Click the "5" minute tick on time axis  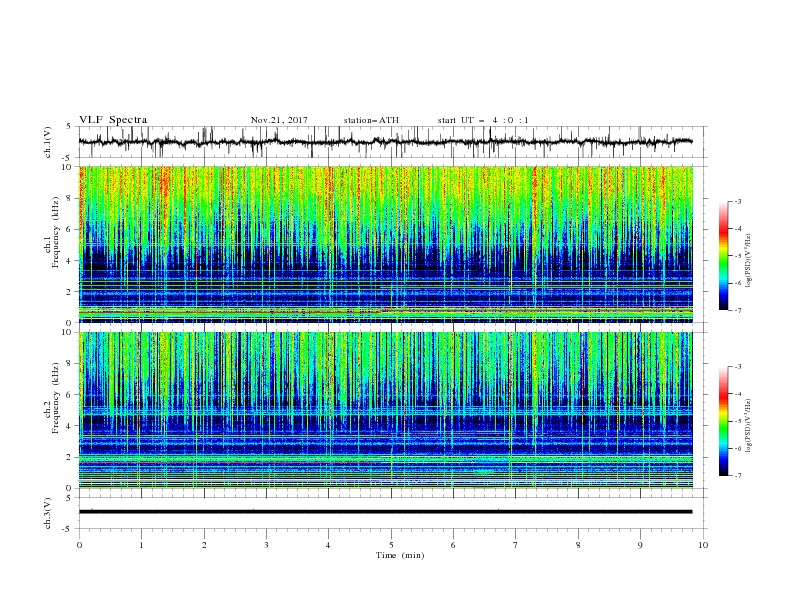pyautogui.click(x=391, y=545)
